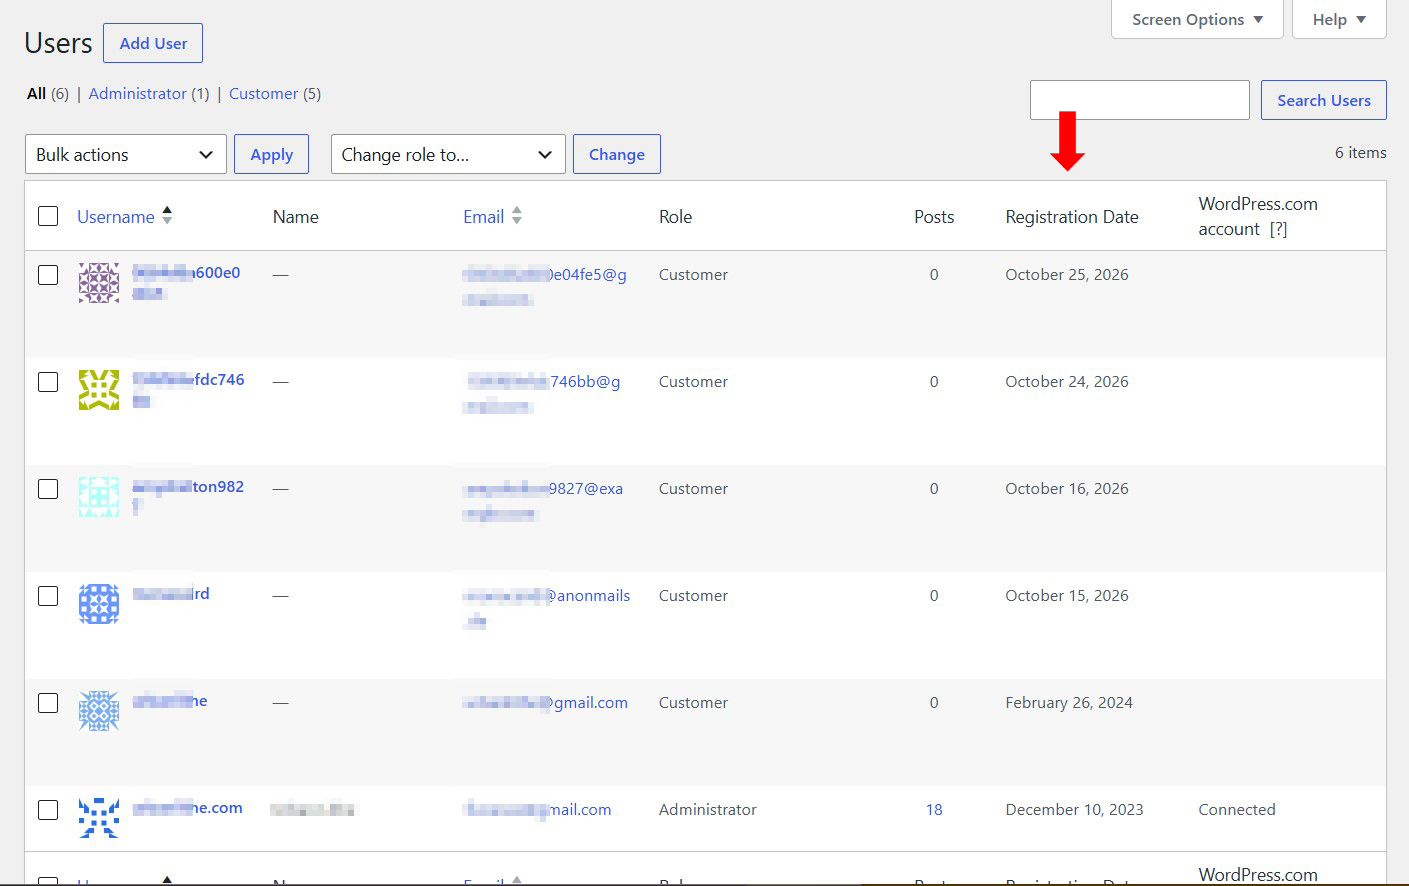Click the date October 25, 2026
The height and width of the screenshot is (886, 1409).
click(1067, 275)
